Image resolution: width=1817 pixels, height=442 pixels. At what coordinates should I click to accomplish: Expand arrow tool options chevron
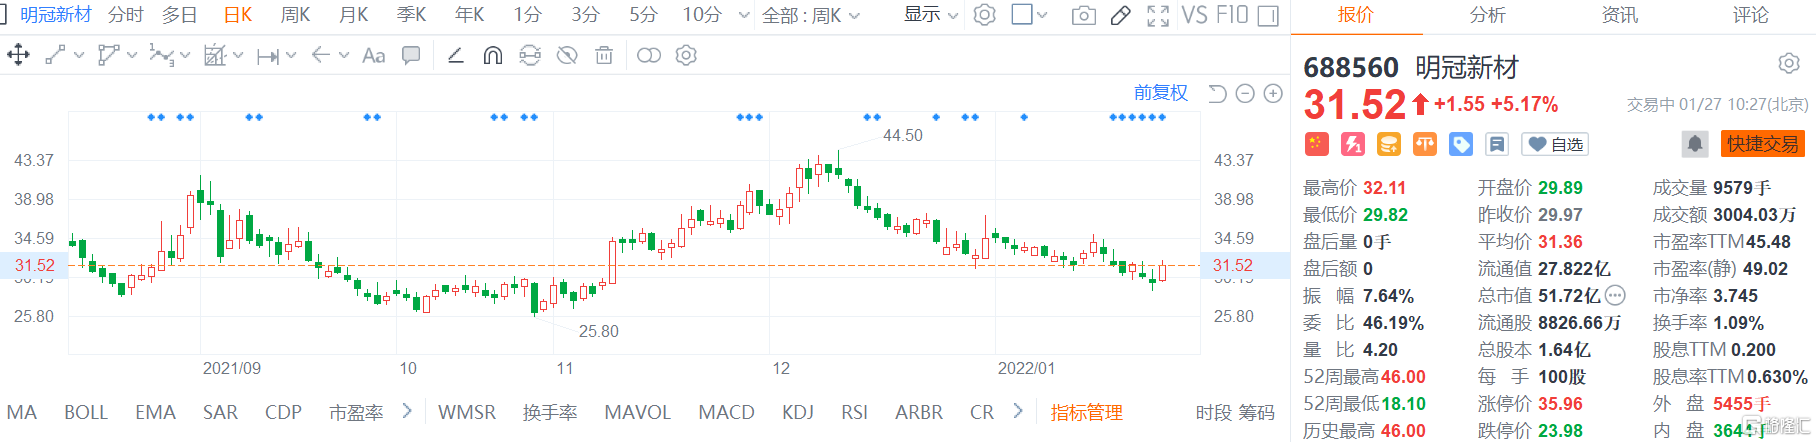[x=344, y=55]
